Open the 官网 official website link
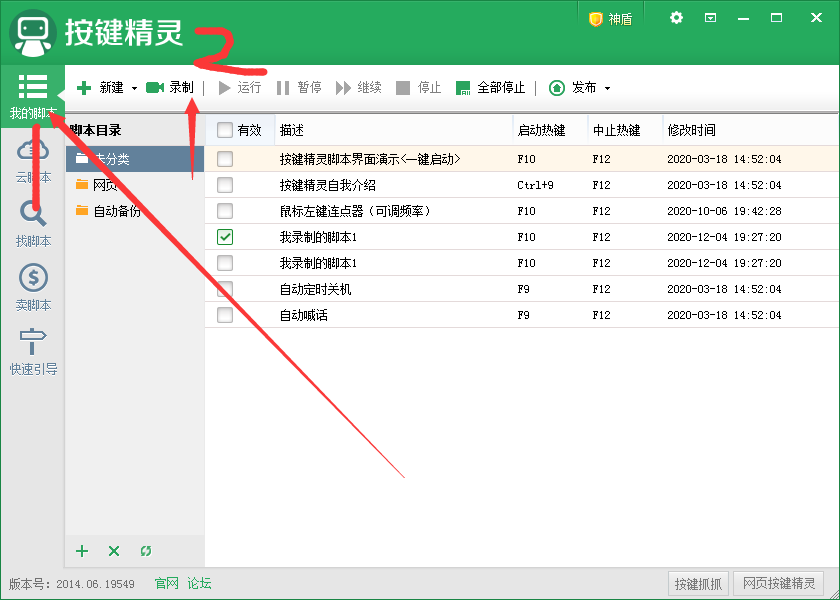840x600 pixels. (x=166, y=583)
